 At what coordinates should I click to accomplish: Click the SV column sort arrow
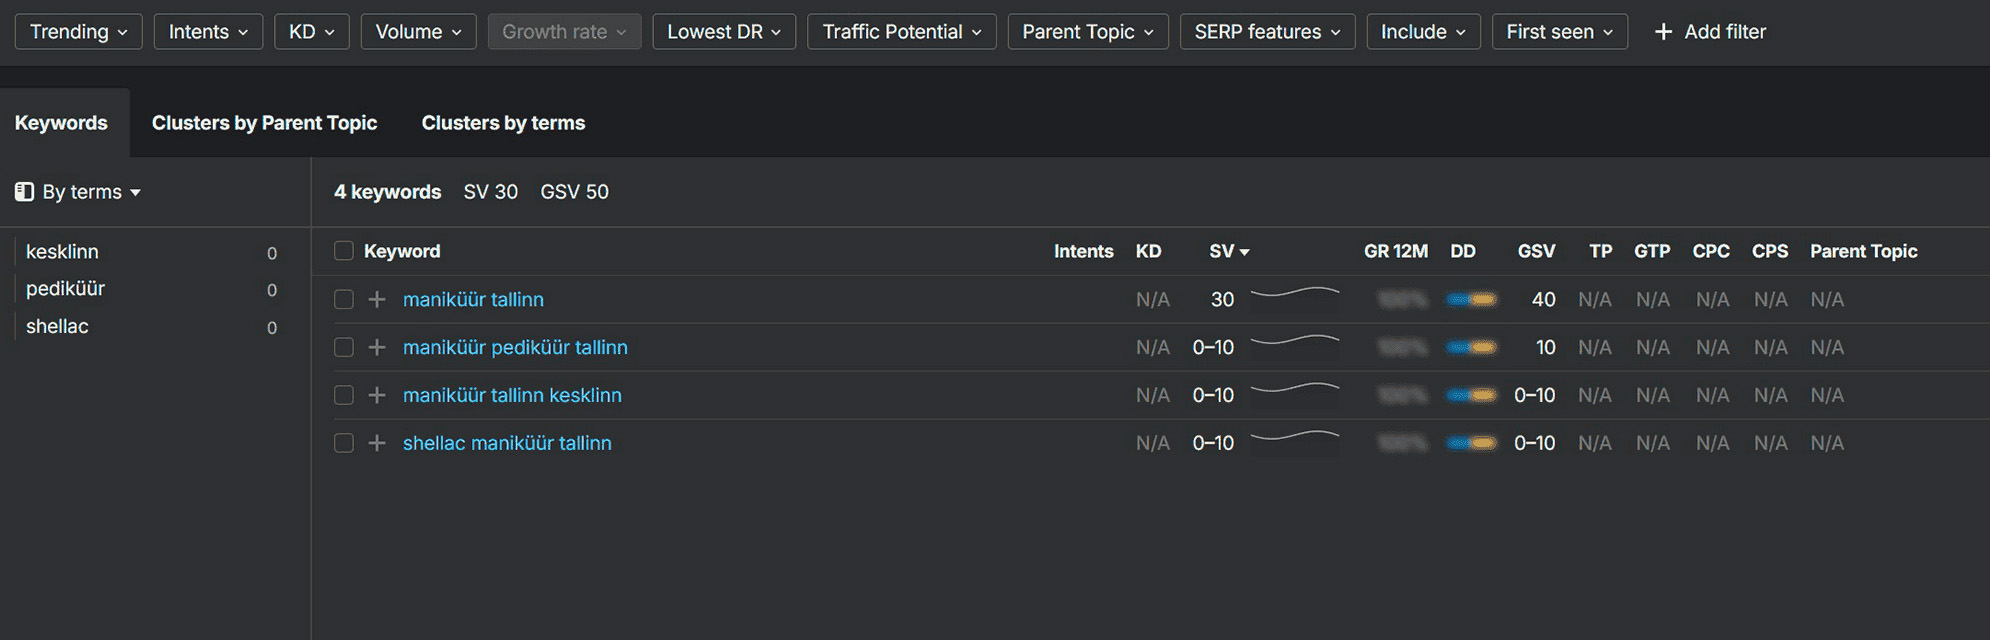[x=1245, y=252]
